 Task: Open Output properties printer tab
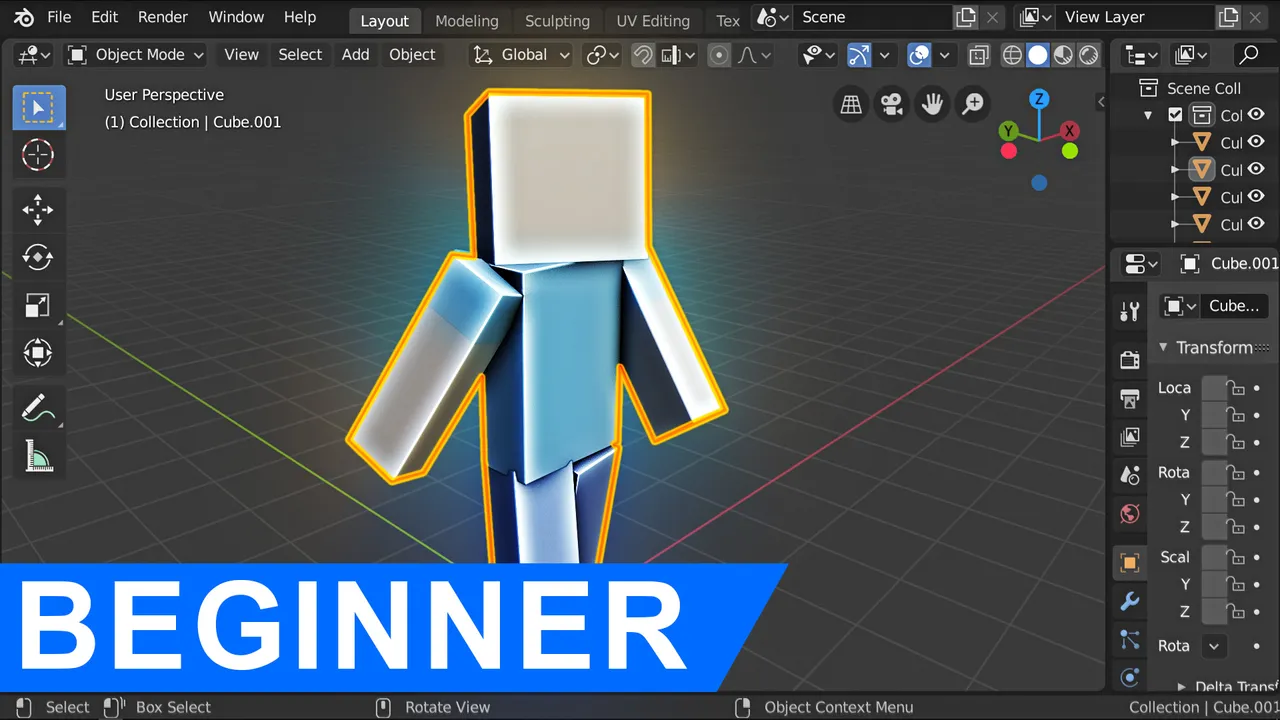click(x=1130, y=398)
